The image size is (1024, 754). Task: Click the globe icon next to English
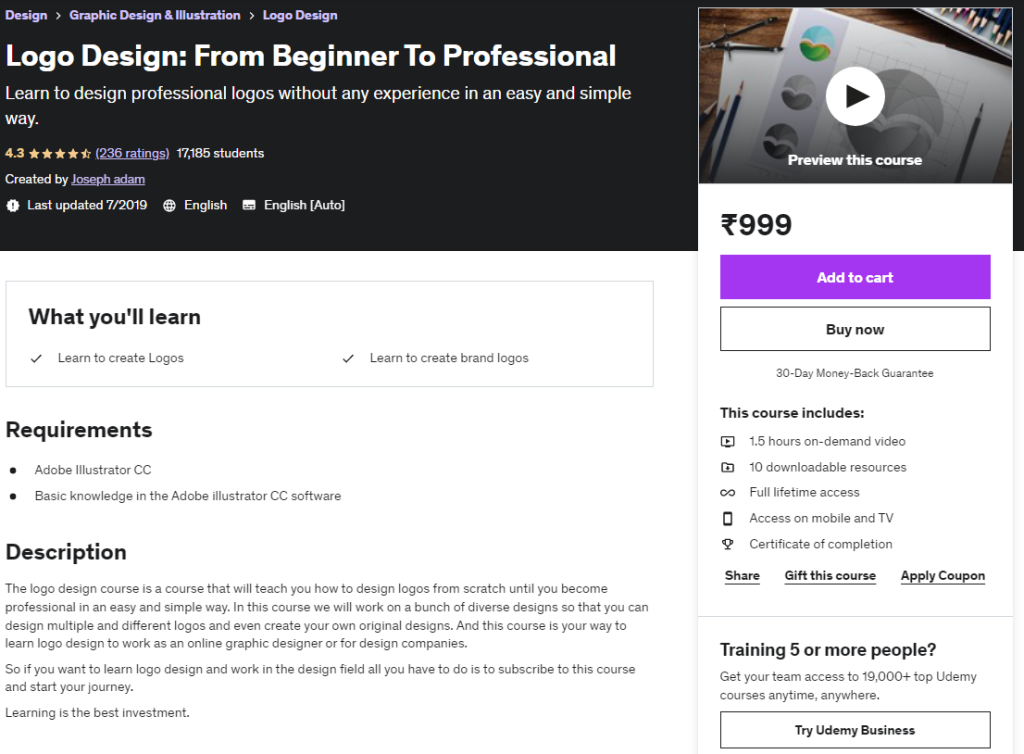point(171,204)
